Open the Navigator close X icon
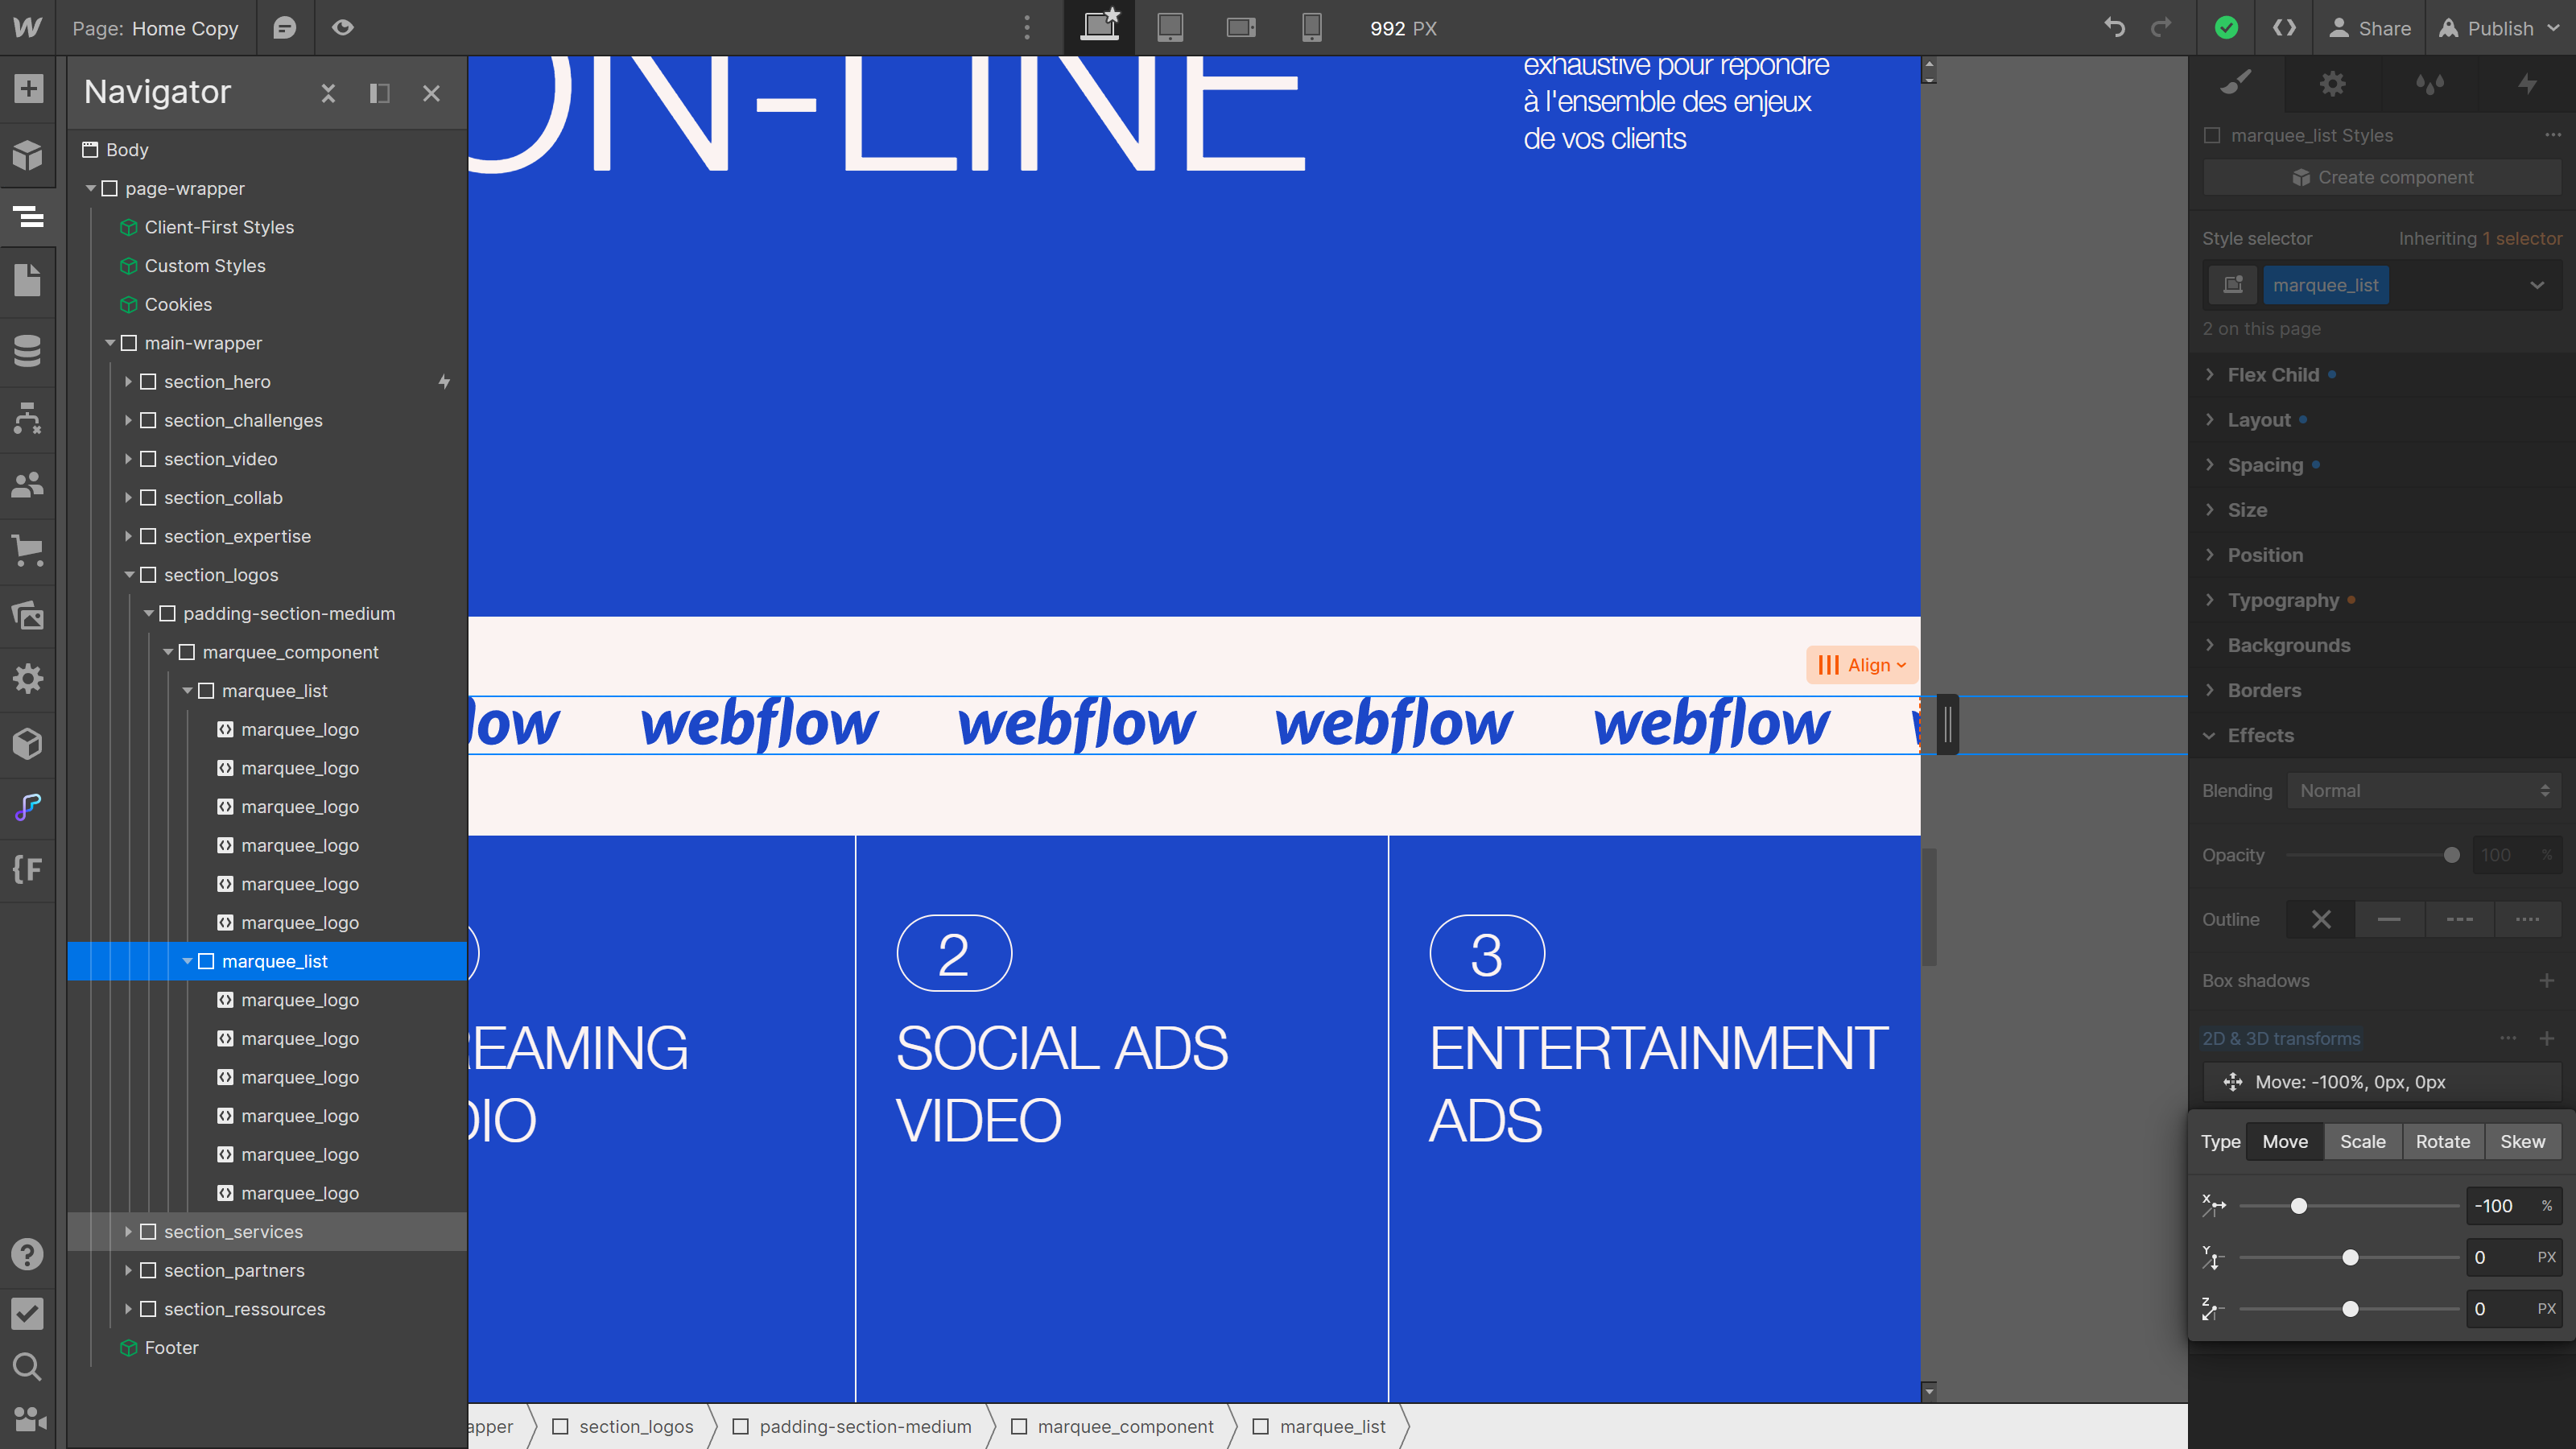 click(431, 92)
